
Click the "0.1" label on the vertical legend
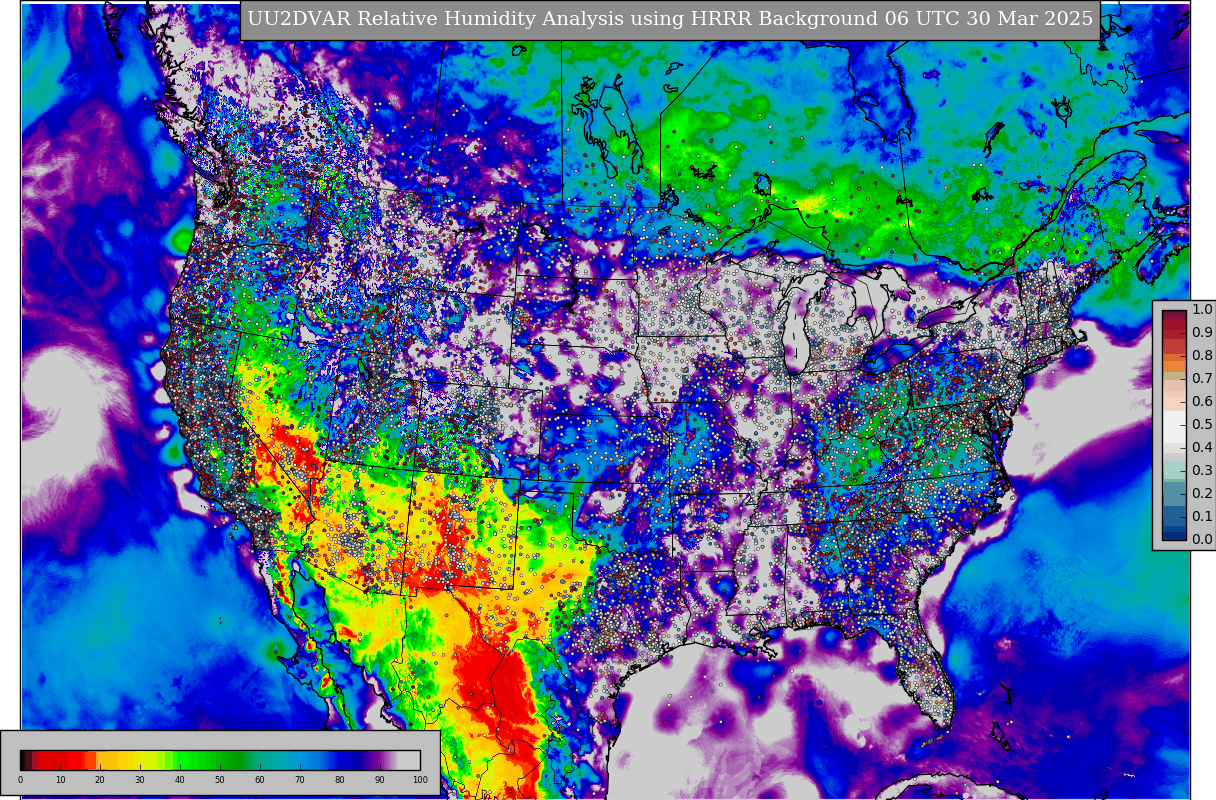tap(1202, 517)
